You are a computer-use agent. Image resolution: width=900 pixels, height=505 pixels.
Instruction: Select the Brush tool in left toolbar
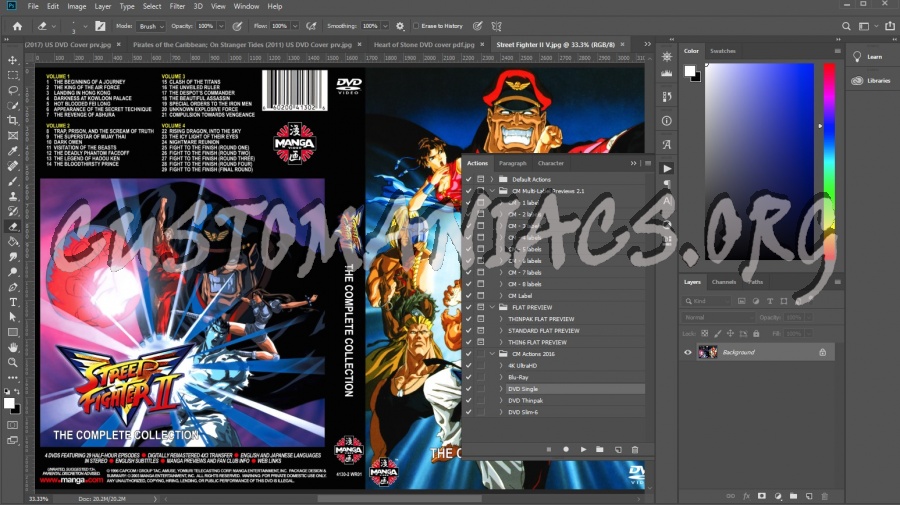pos(13,181)
